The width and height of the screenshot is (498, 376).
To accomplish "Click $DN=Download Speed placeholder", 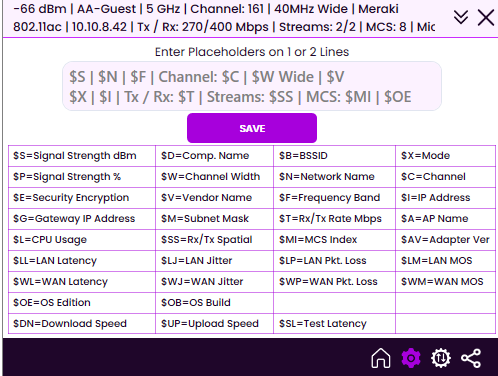I will click(x=82, y=323).
